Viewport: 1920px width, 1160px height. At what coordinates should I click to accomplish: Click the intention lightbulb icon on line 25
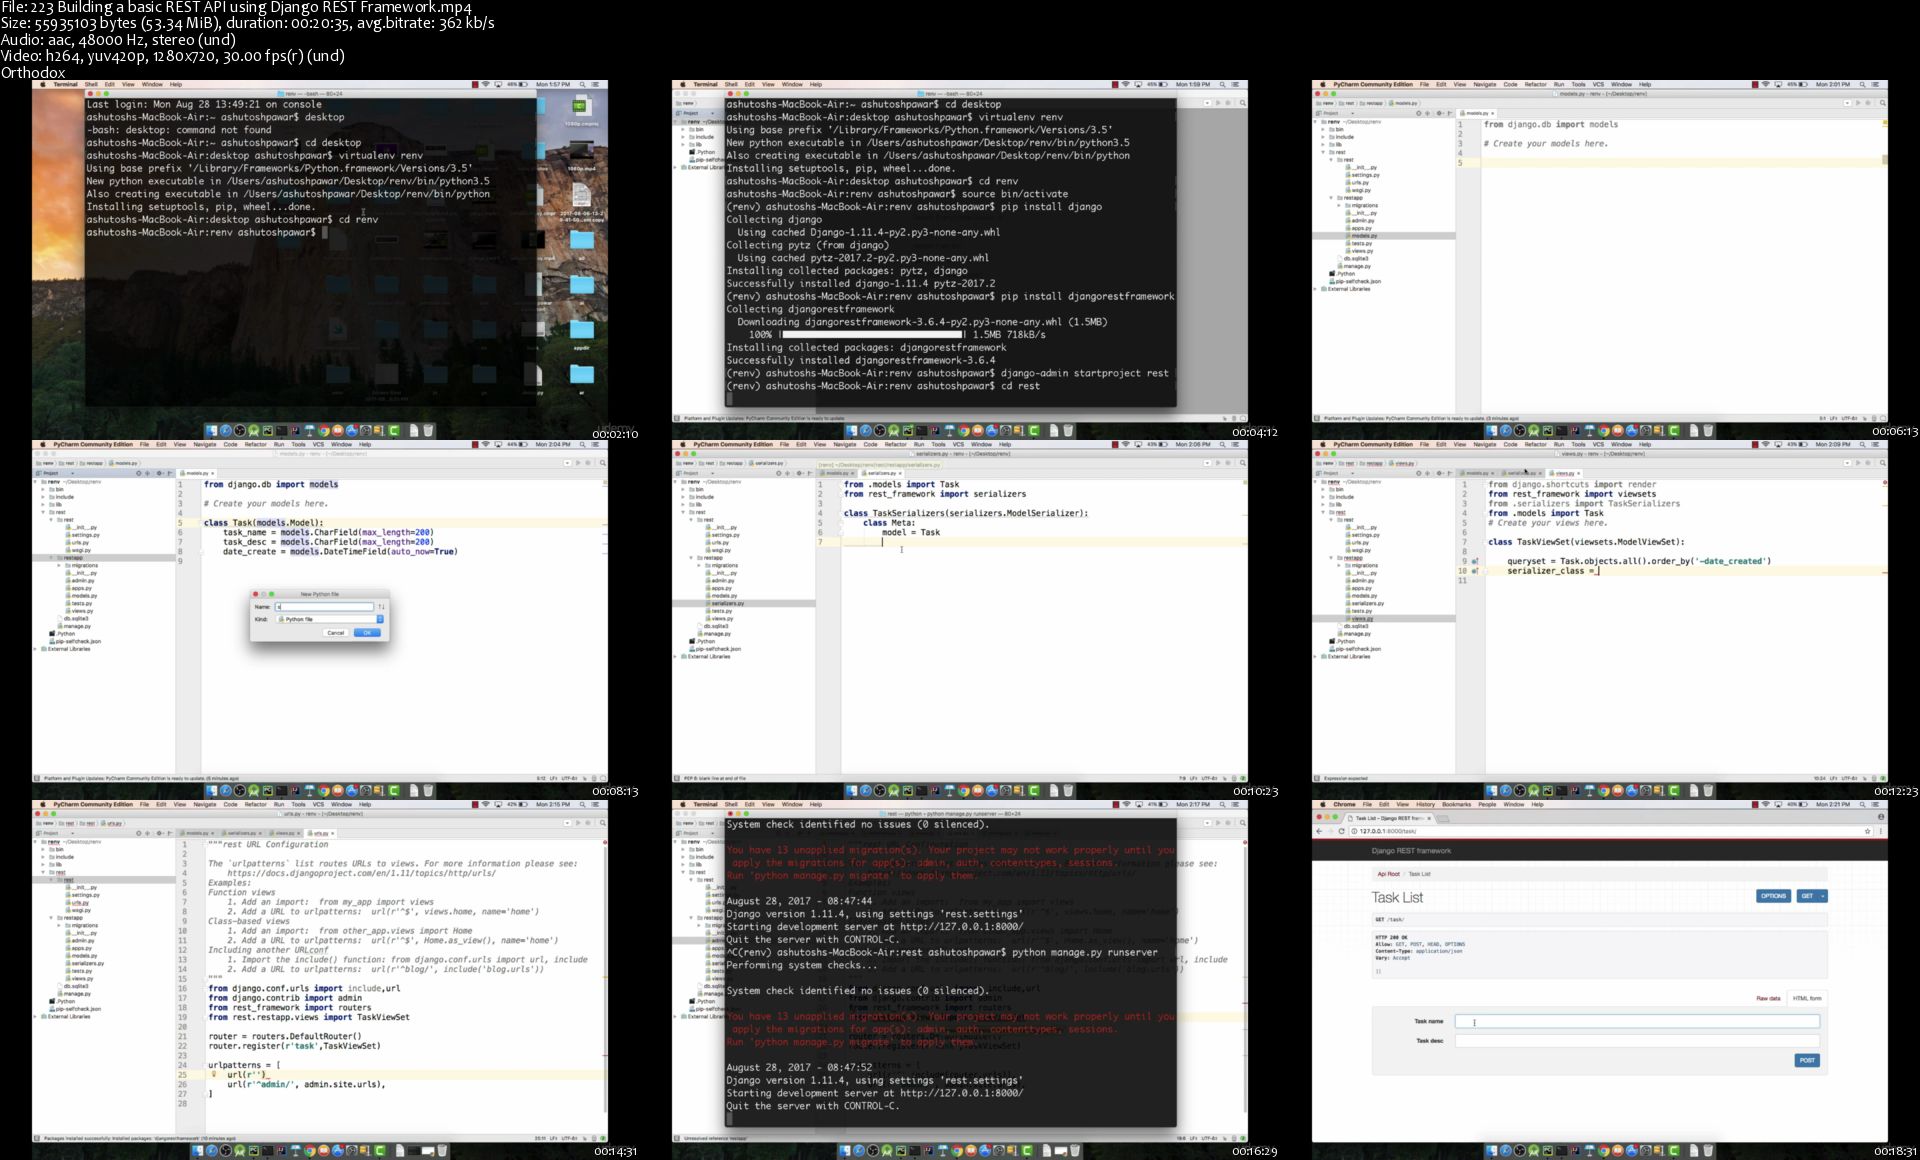214,1075
